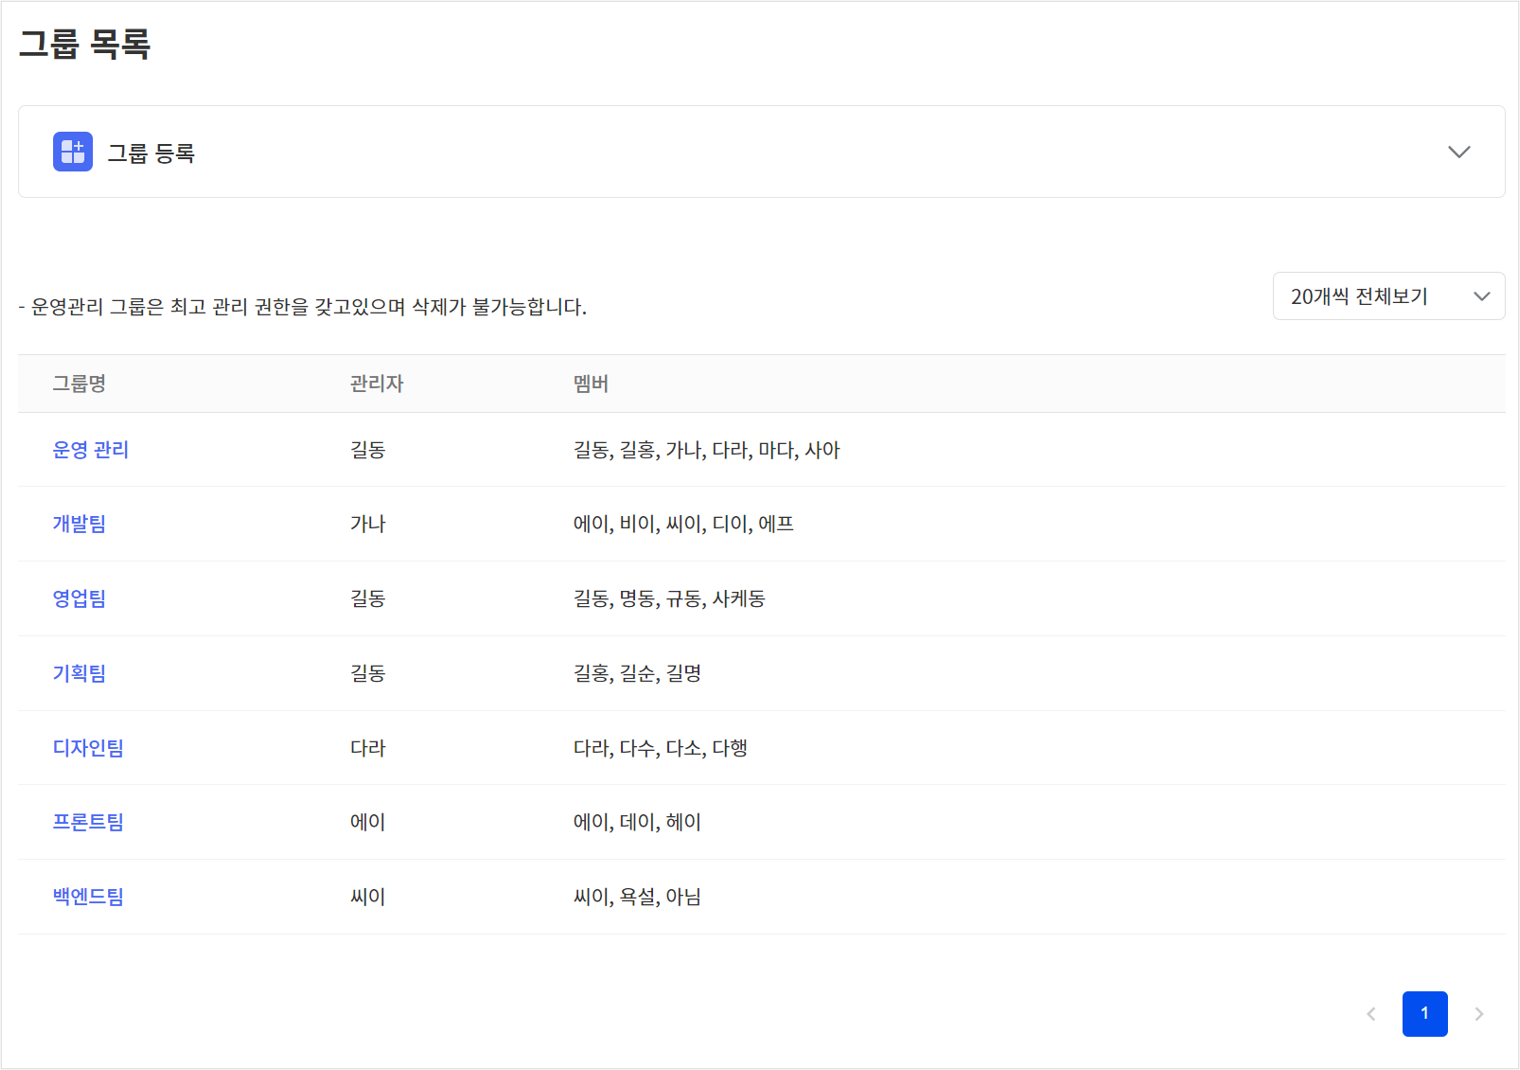Click manager 씨이 in 백엔드팀 row
This screenshot has width=1520, height=1070.
point(368,897)
